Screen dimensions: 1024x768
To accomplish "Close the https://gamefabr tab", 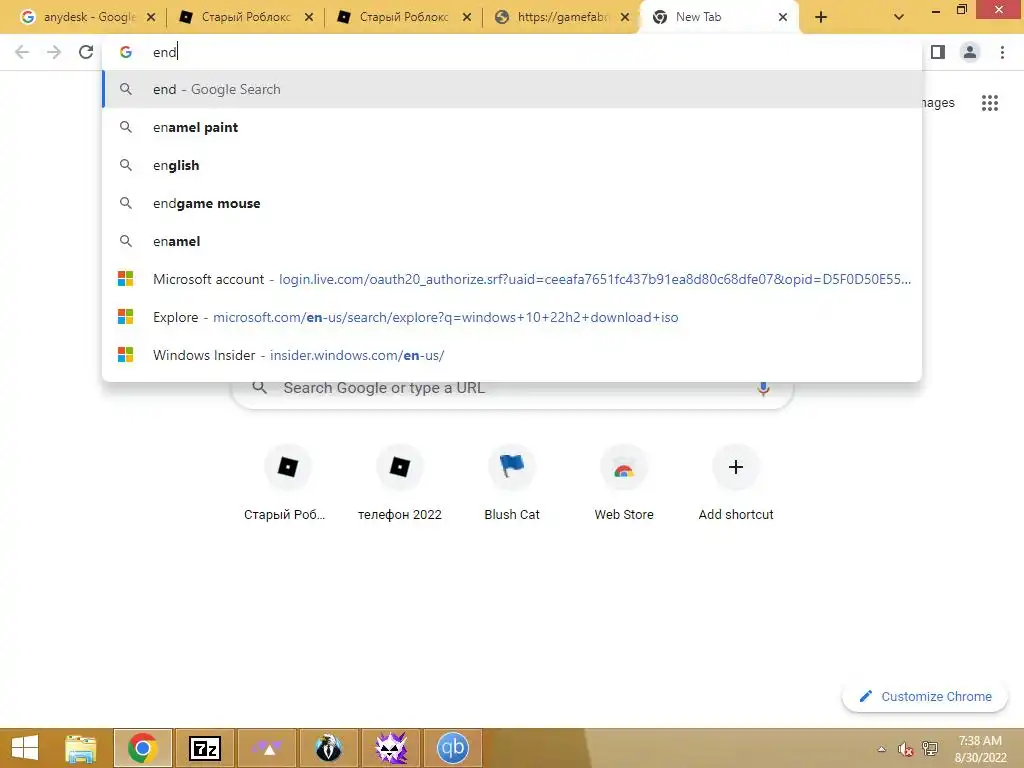I will tap(625, 17).
